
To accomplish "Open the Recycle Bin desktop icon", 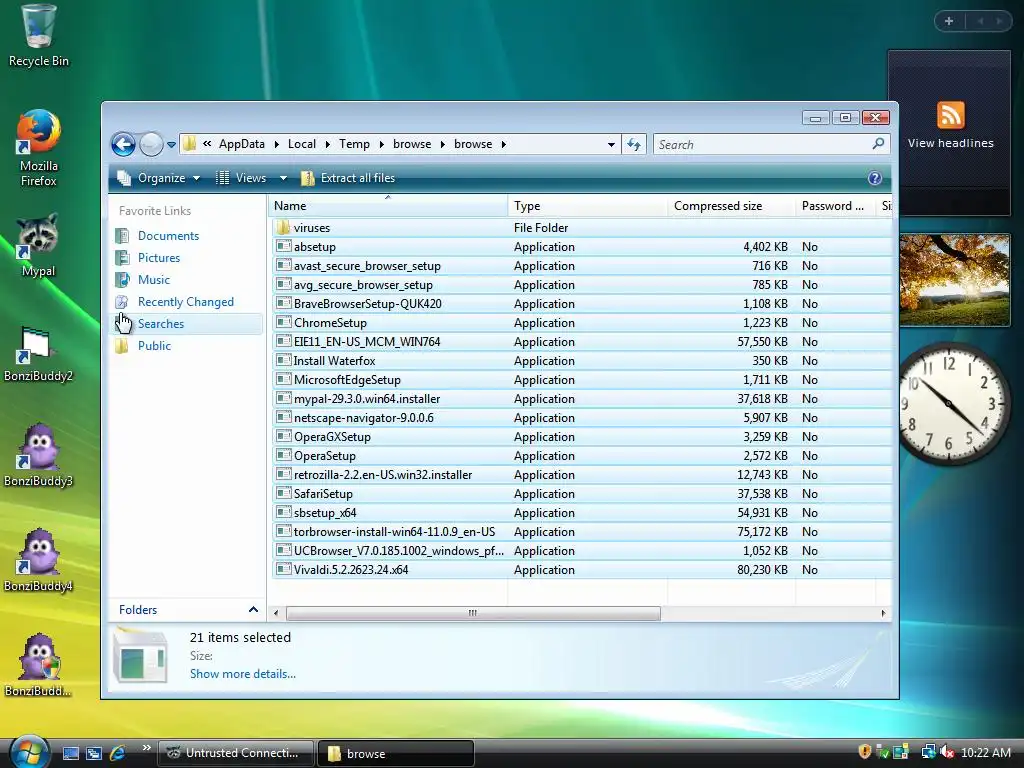I will (39, 36).
